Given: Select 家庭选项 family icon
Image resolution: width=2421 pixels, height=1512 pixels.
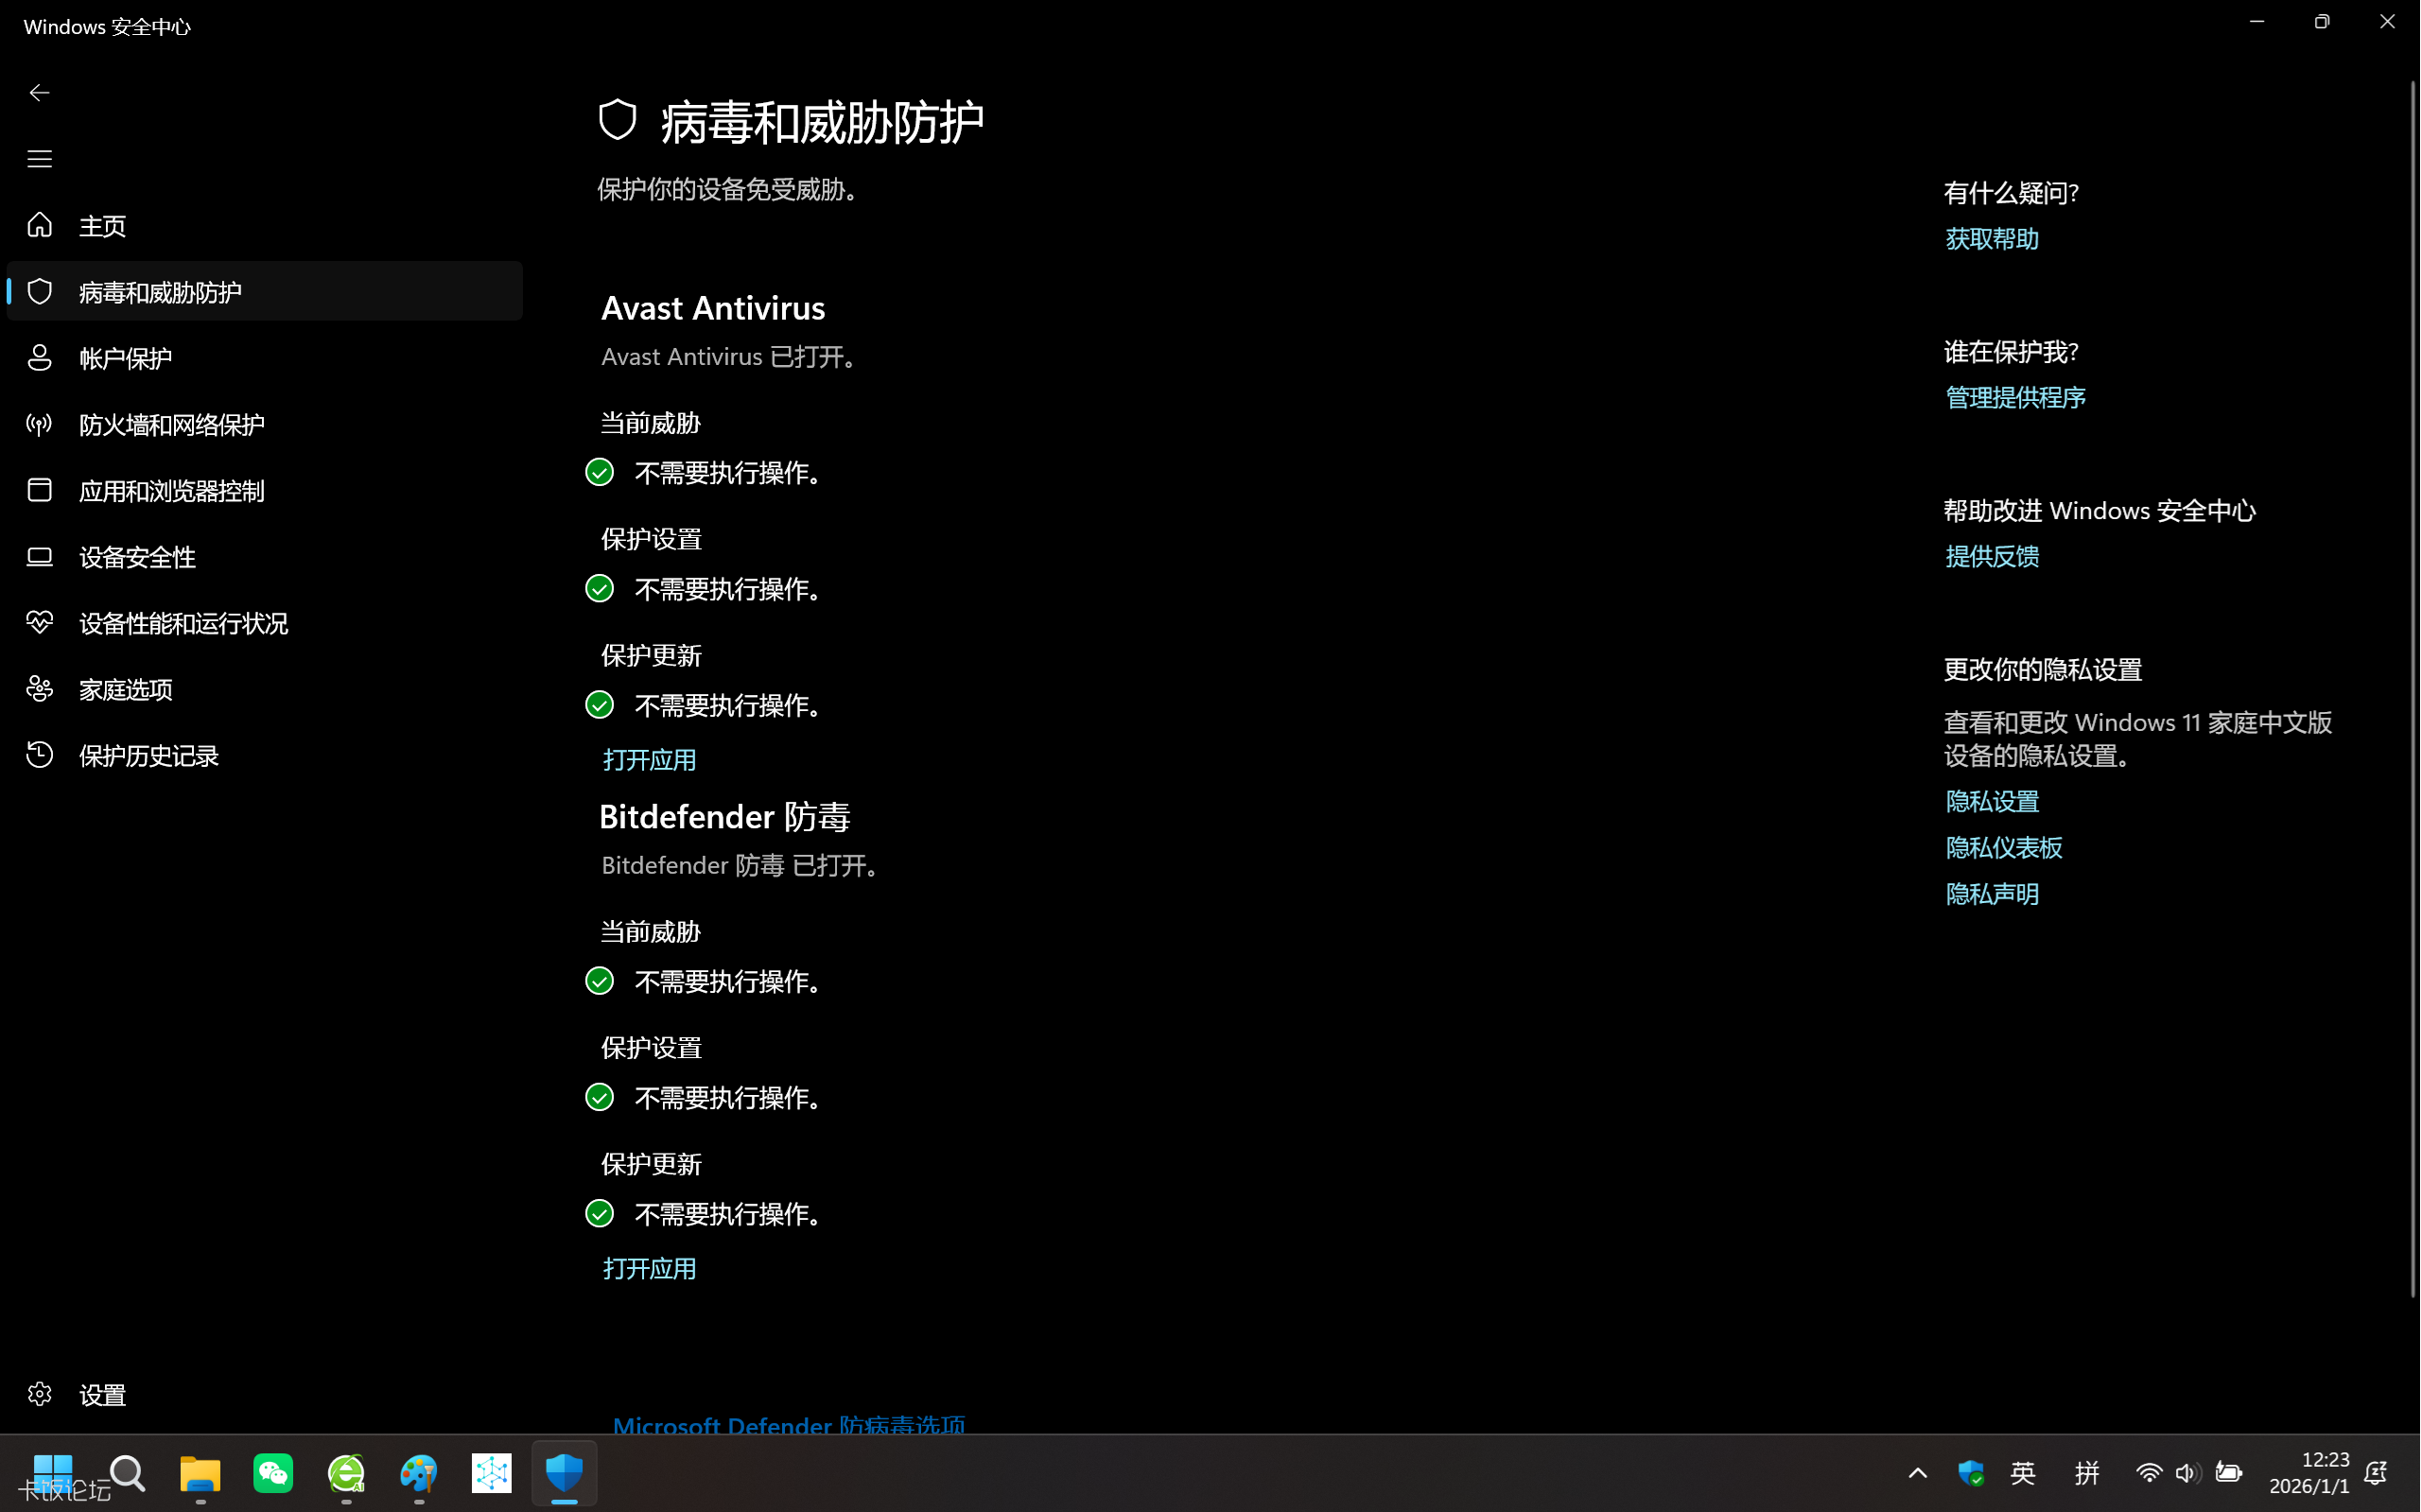Looking at the screenshot, I should click(x=39, y=689).
